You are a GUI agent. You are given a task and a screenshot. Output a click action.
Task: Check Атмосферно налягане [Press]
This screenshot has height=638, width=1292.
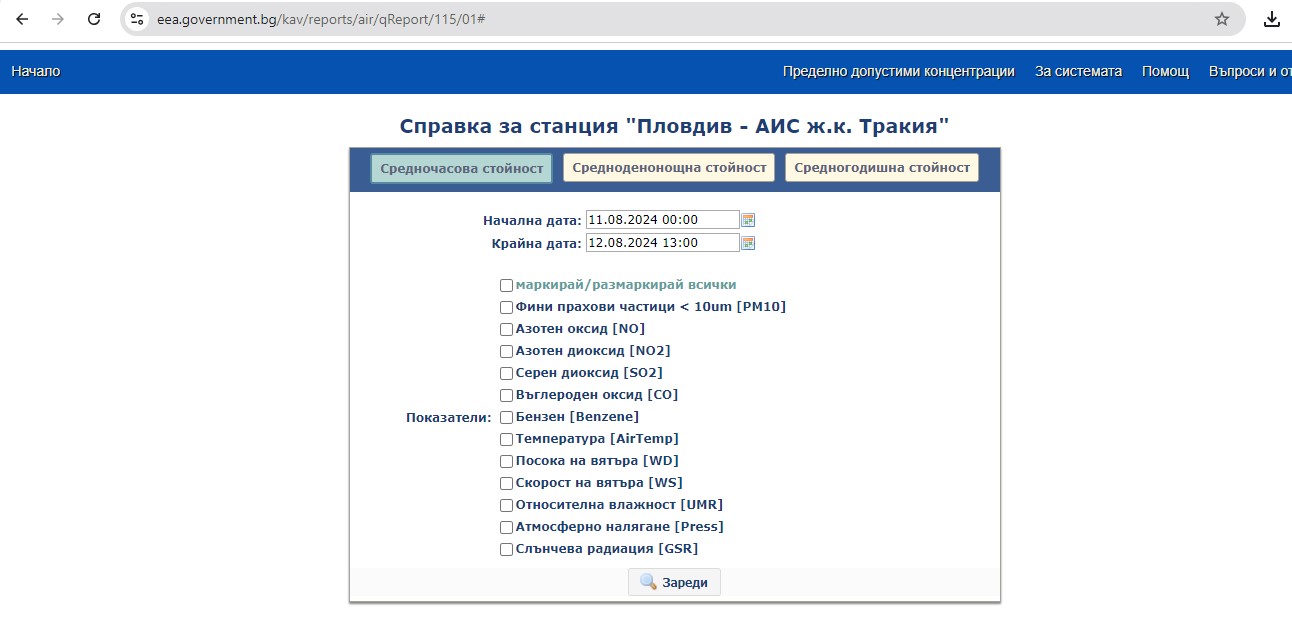click(x=506, y=528)
